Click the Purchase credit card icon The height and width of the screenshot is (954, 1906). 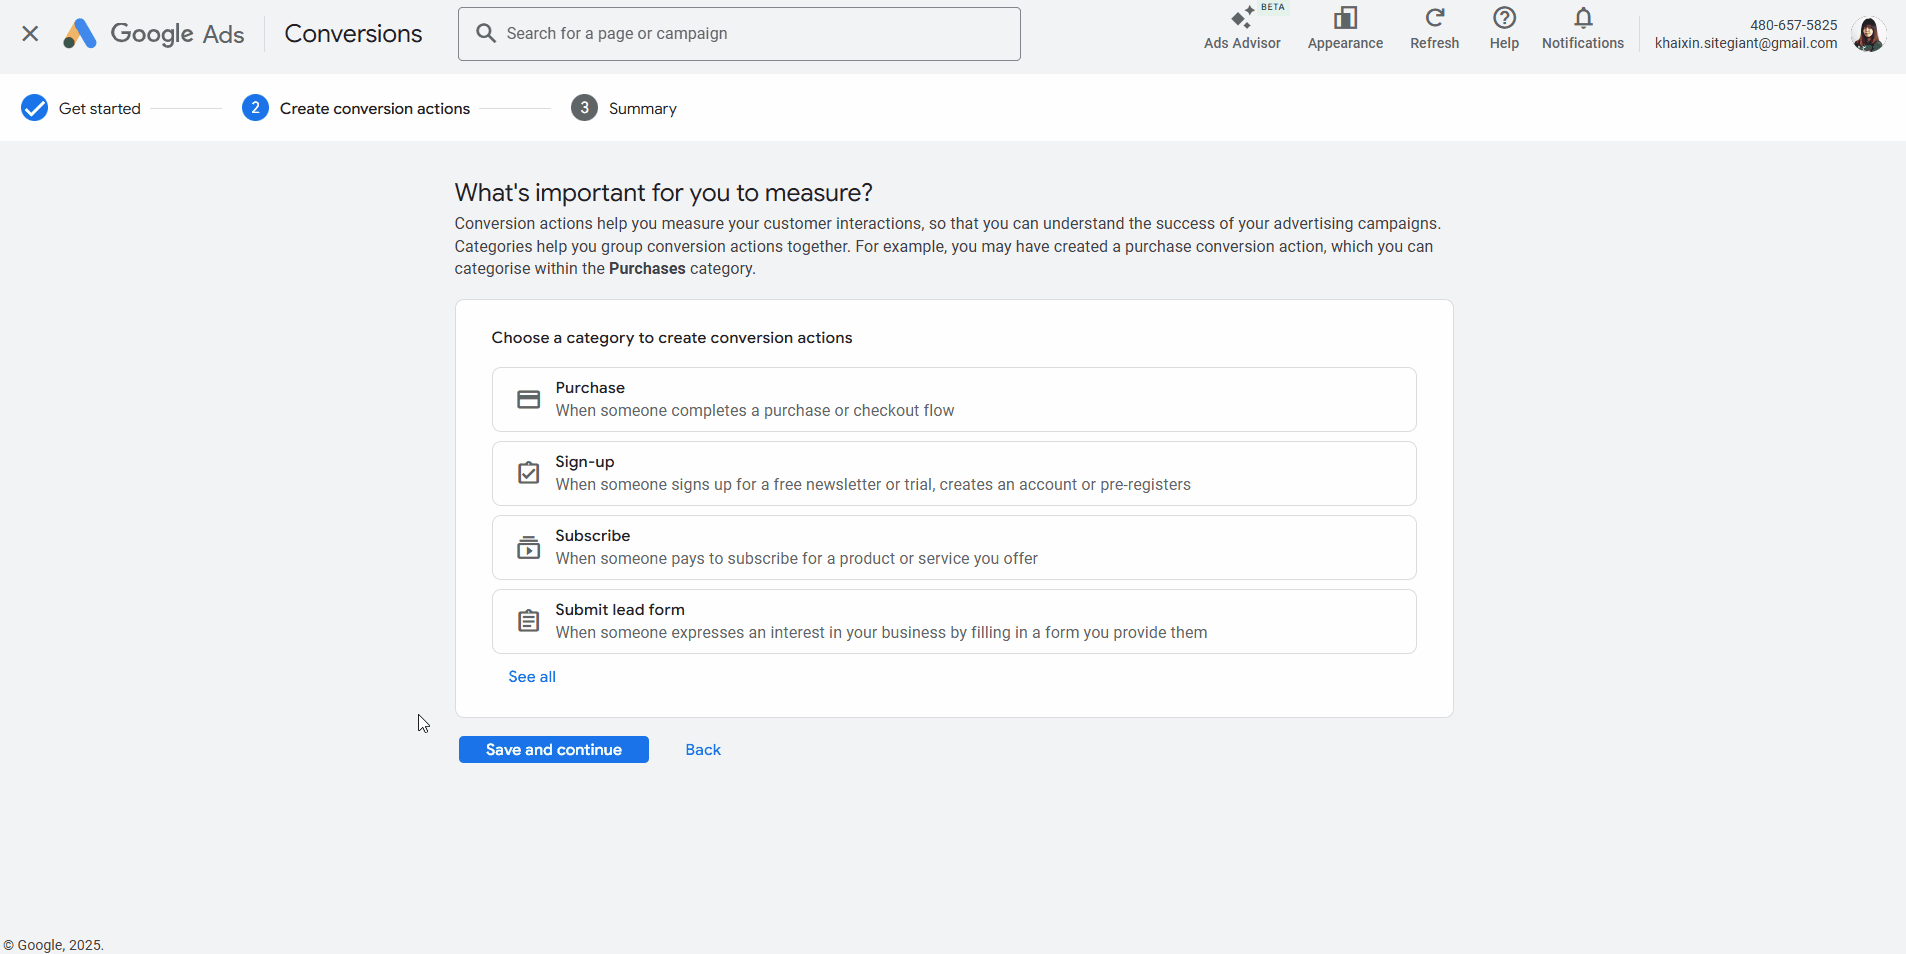528,400
